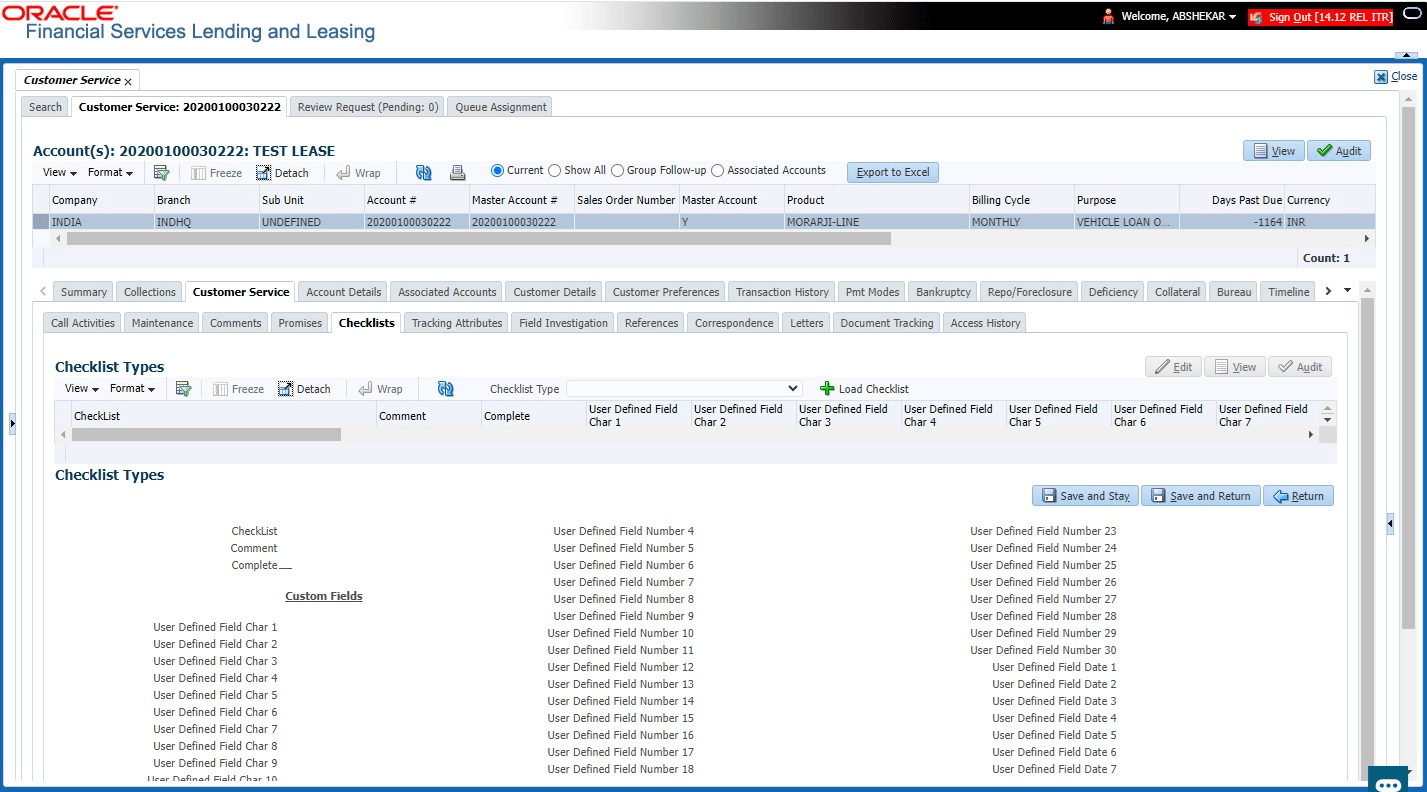
Task: Click the query-by-example icon in the Account toolbar
Action: 161,173
